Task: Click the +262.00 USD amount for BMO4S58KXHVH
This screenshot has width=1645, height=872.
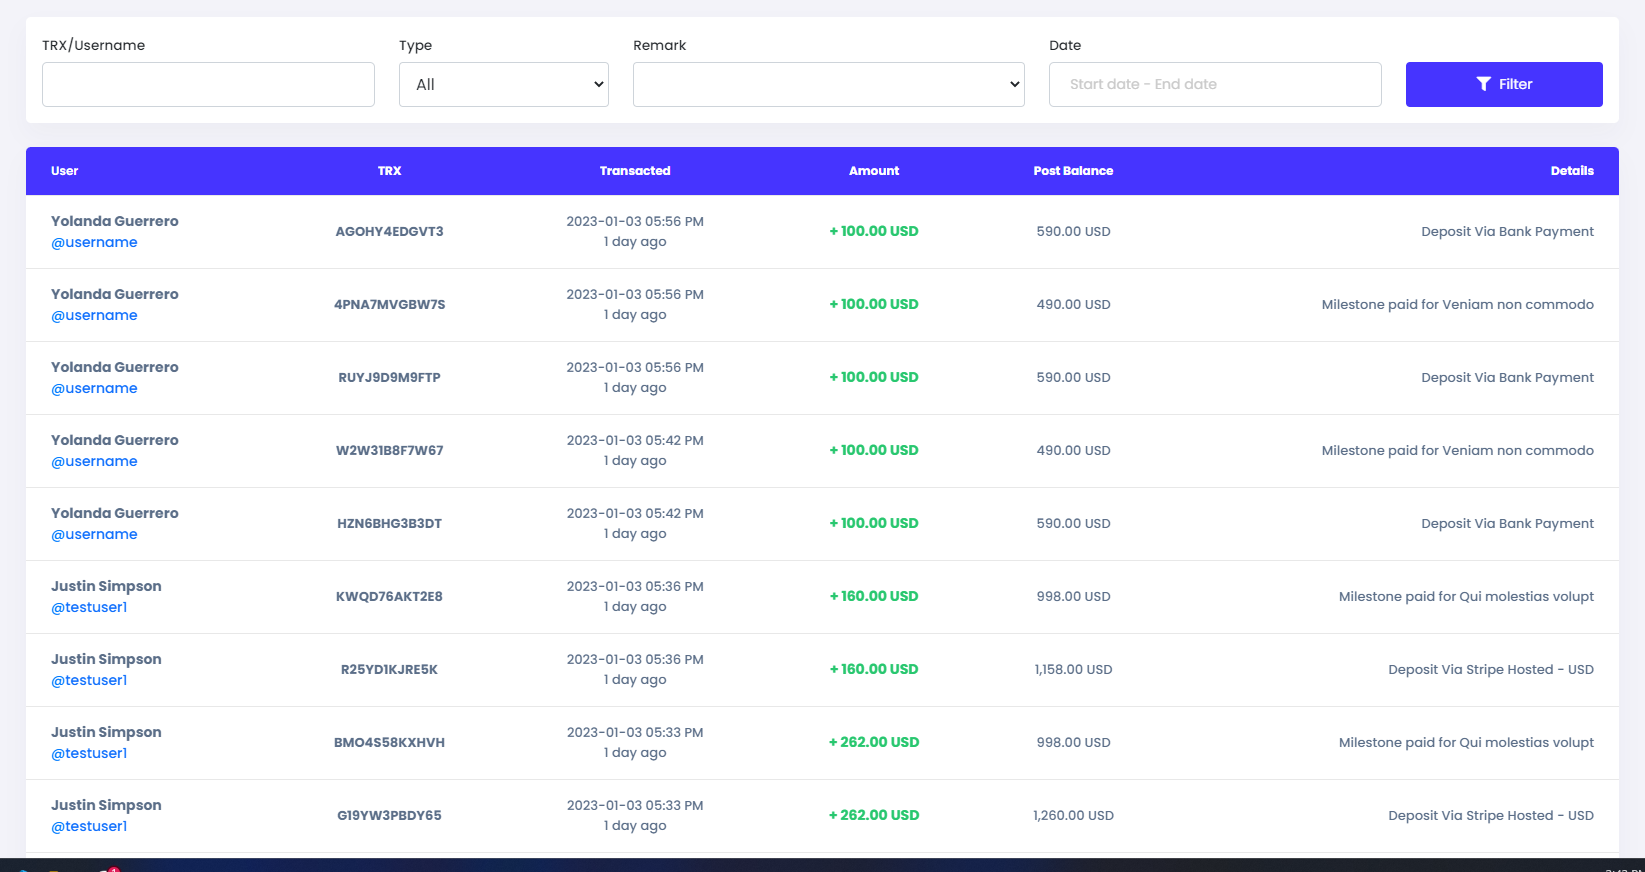Action: 873,743
